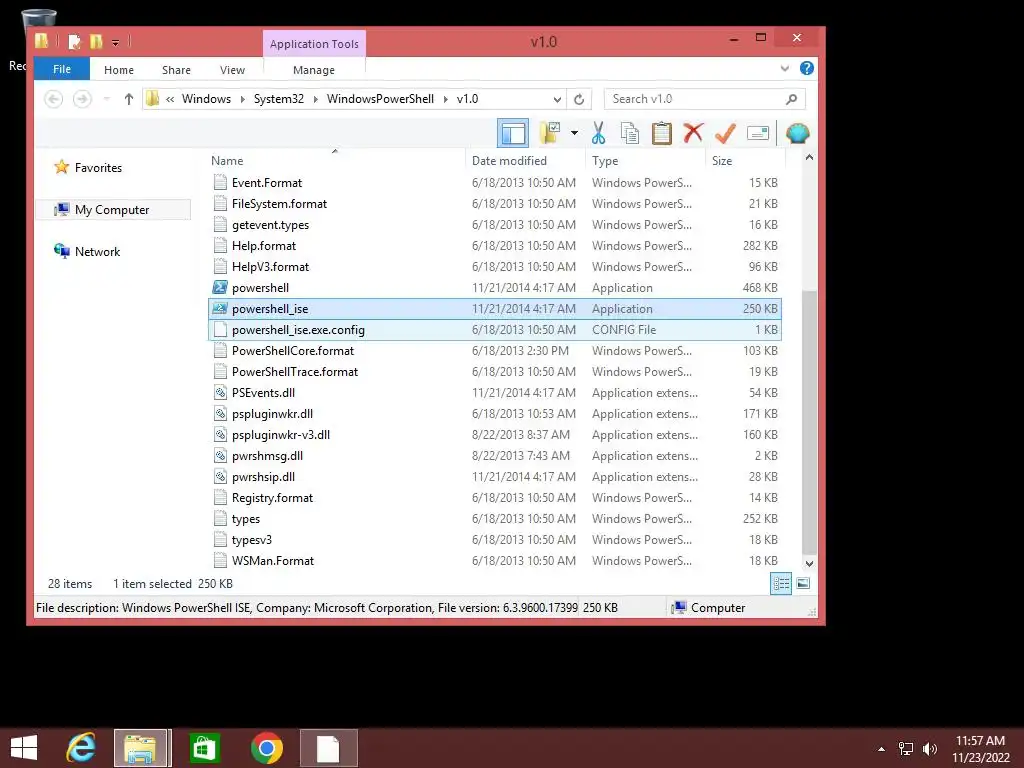The height and width of the screenshot is (768, 1024).
Task: Select the Event.Format file
Action: 494,183
